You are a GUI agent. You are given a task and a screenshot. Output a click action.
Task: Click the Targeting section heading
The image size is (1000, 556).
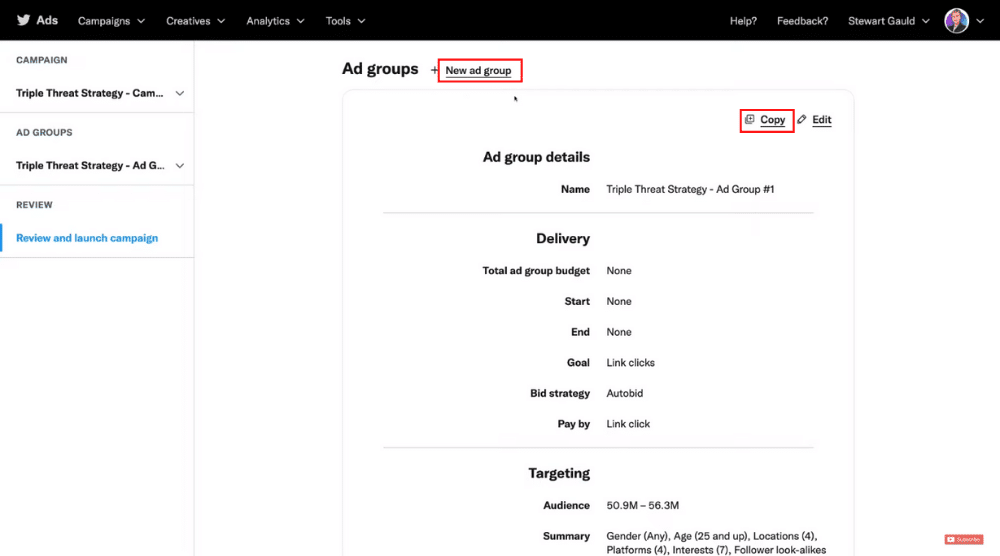[x=559, y=473]
